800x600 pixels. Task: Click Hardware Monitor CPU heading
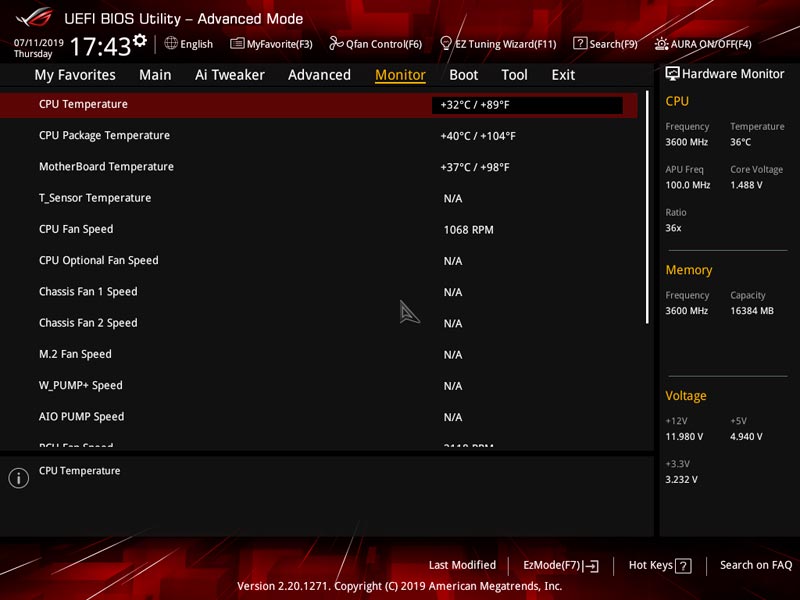(677, 102)
